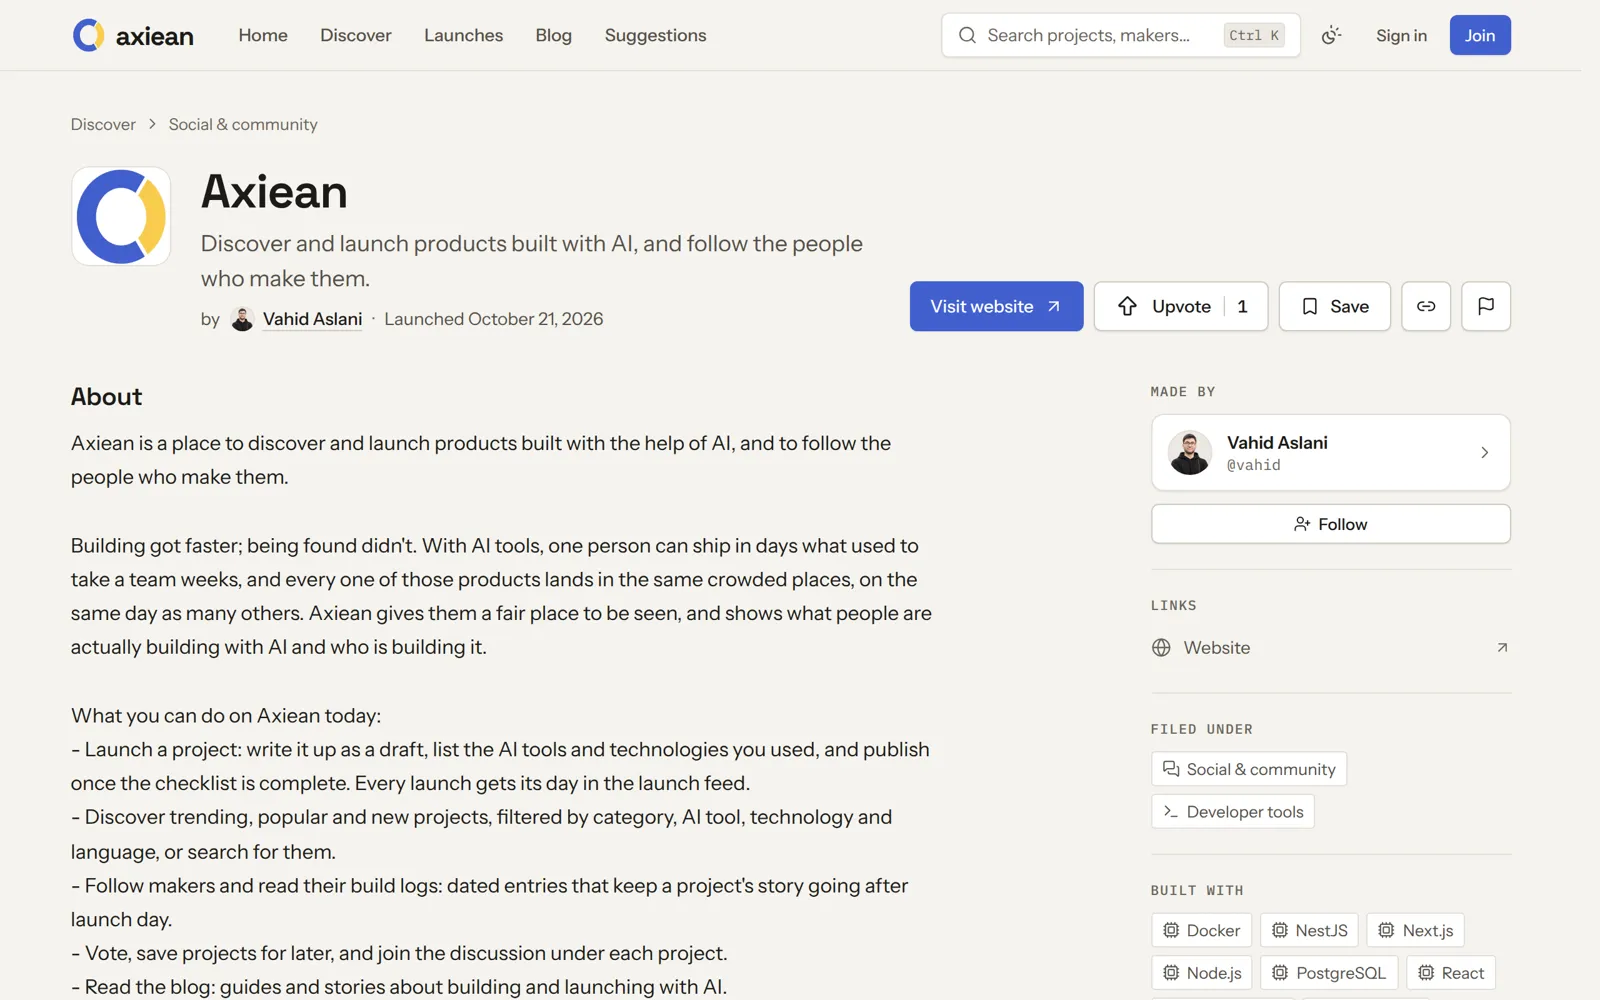Click the PostgreSQL technology tag

(1329, 973)
